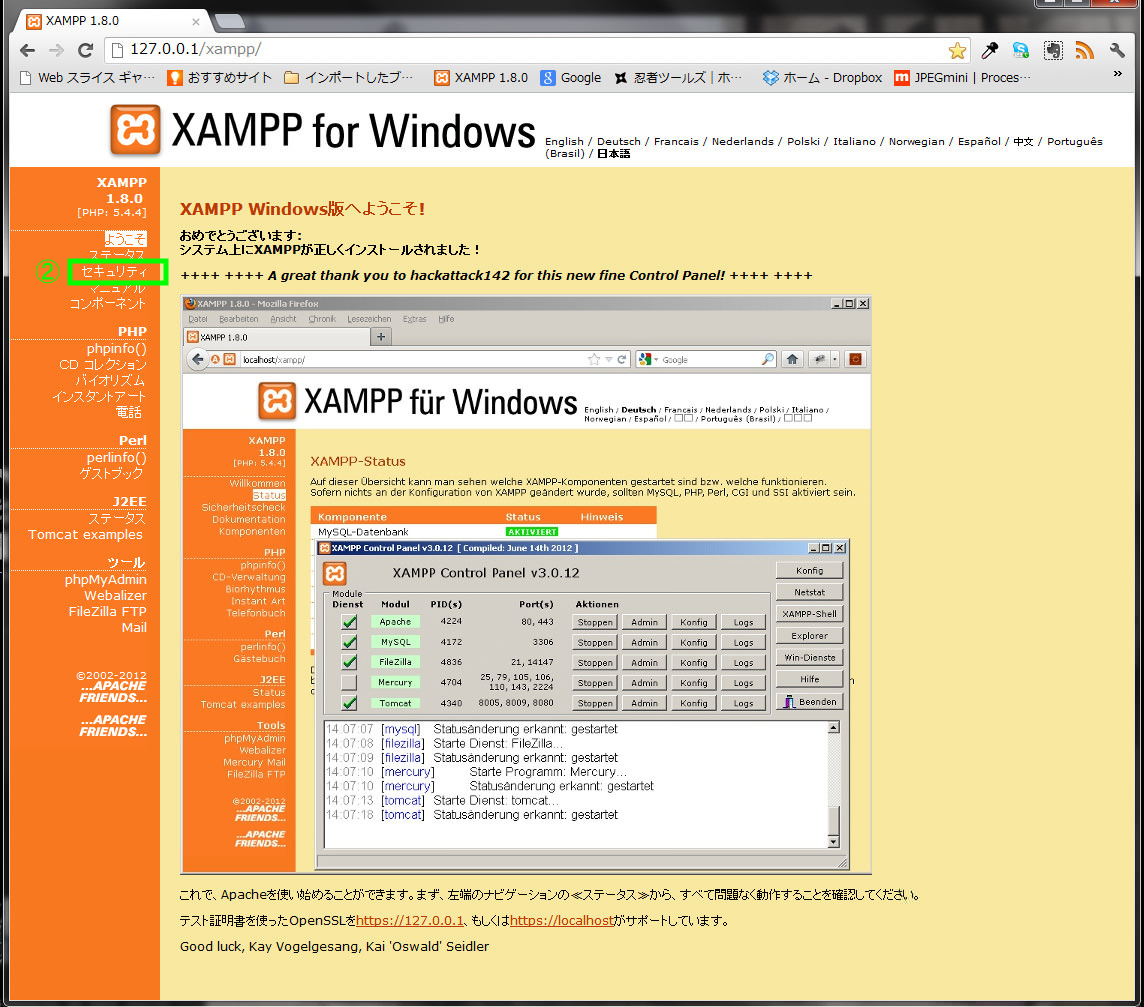Click the lower APACHE FRIENDS logo
This screenshot has width=1144, height=1007.
click(113, 726)
